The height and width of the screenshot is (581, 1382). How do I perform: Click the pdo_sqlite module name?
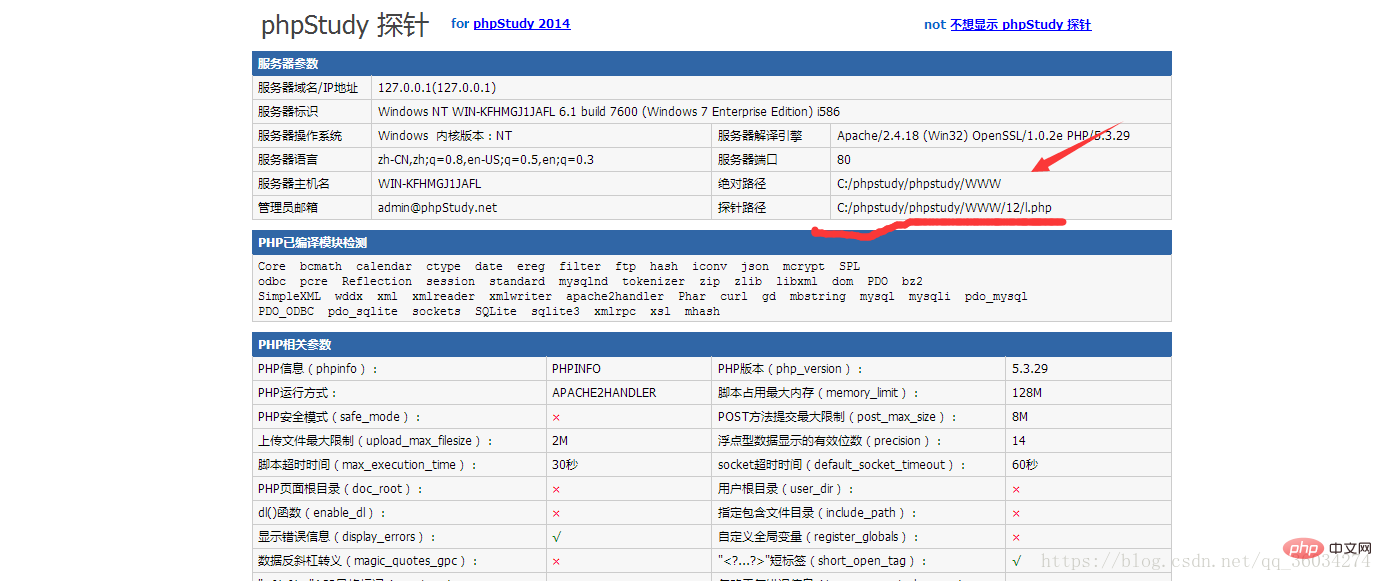coord(363,312)
